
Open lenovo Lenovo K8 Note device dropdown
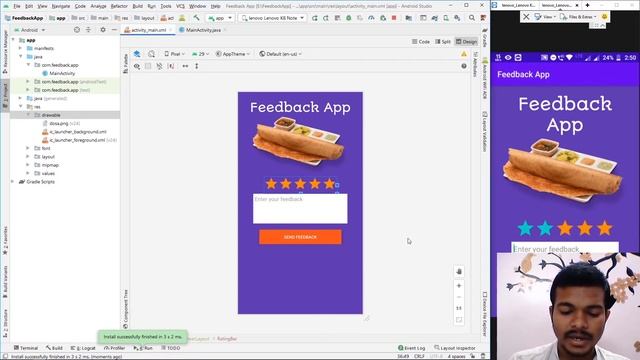coord(272,18)
